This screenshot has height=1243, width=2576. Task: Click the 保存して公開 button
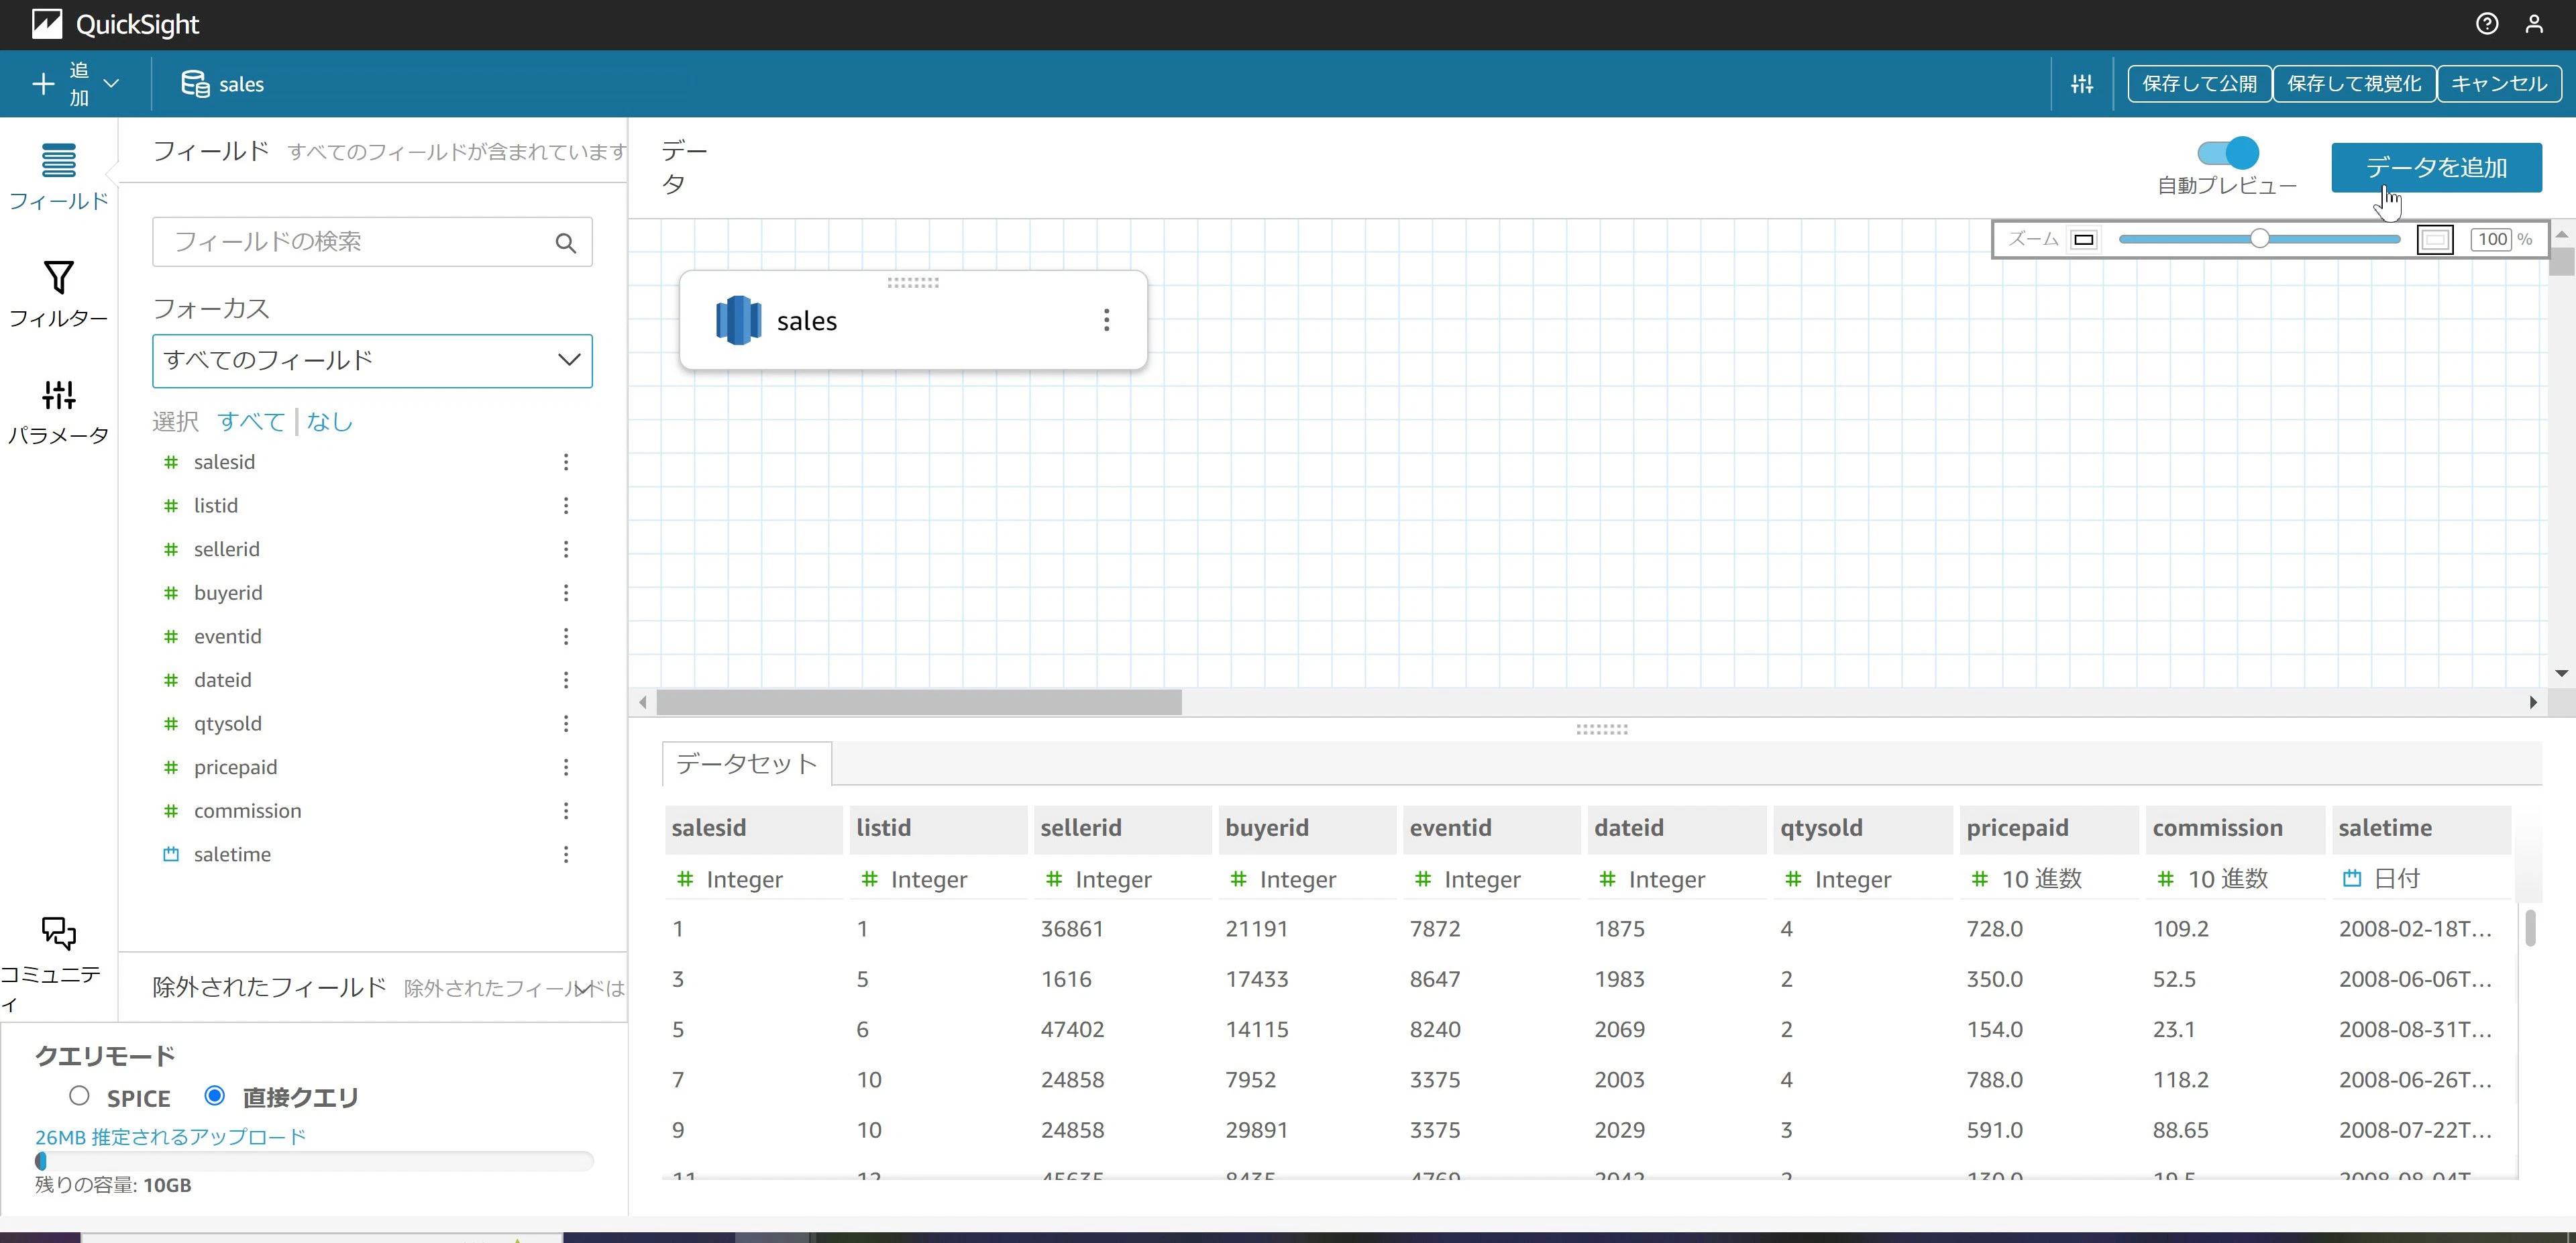pyautogui.click(x=2199, y=84)
